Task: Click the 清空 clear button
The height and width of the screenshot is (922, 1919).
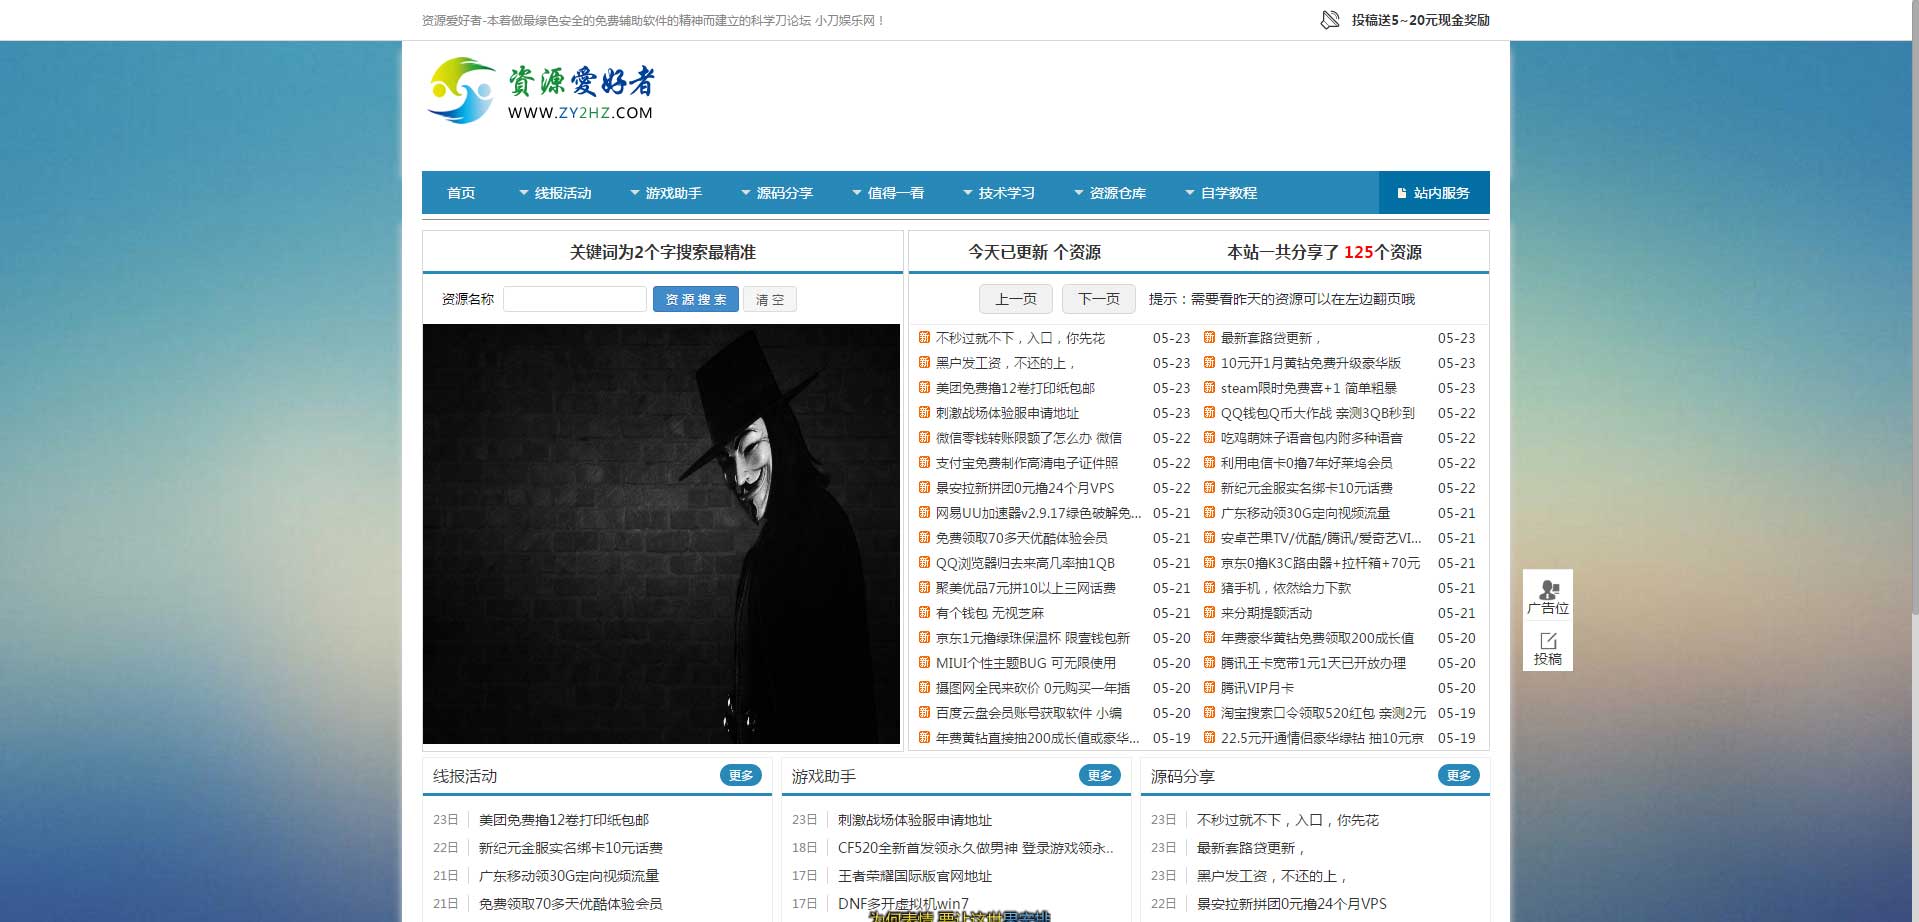Action: pos(770,298)
